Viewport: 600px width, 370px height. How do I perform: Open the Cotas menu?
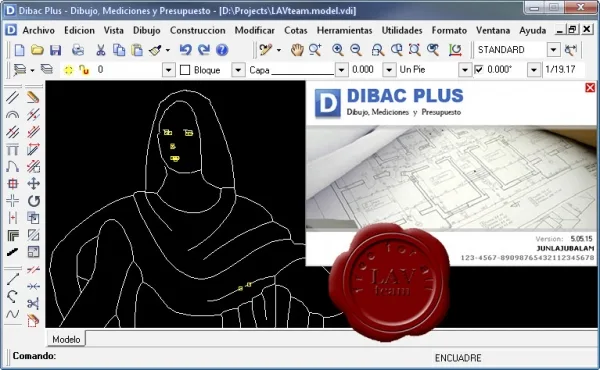296,30
